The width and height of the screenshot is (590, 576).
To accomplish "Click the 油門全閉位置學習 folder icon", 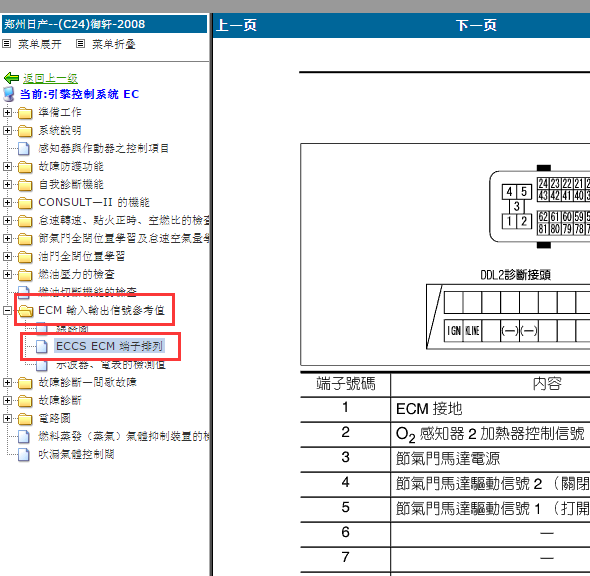I will coord(25,257).
